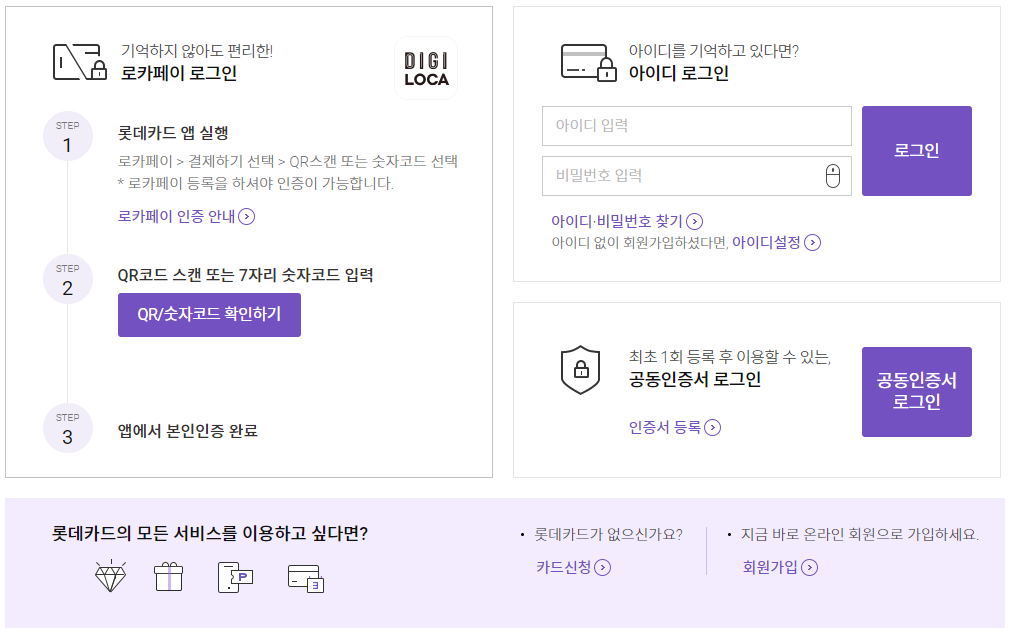Click arrow circle beside 카드신청
1009x634 pixels.
[602, 567]
